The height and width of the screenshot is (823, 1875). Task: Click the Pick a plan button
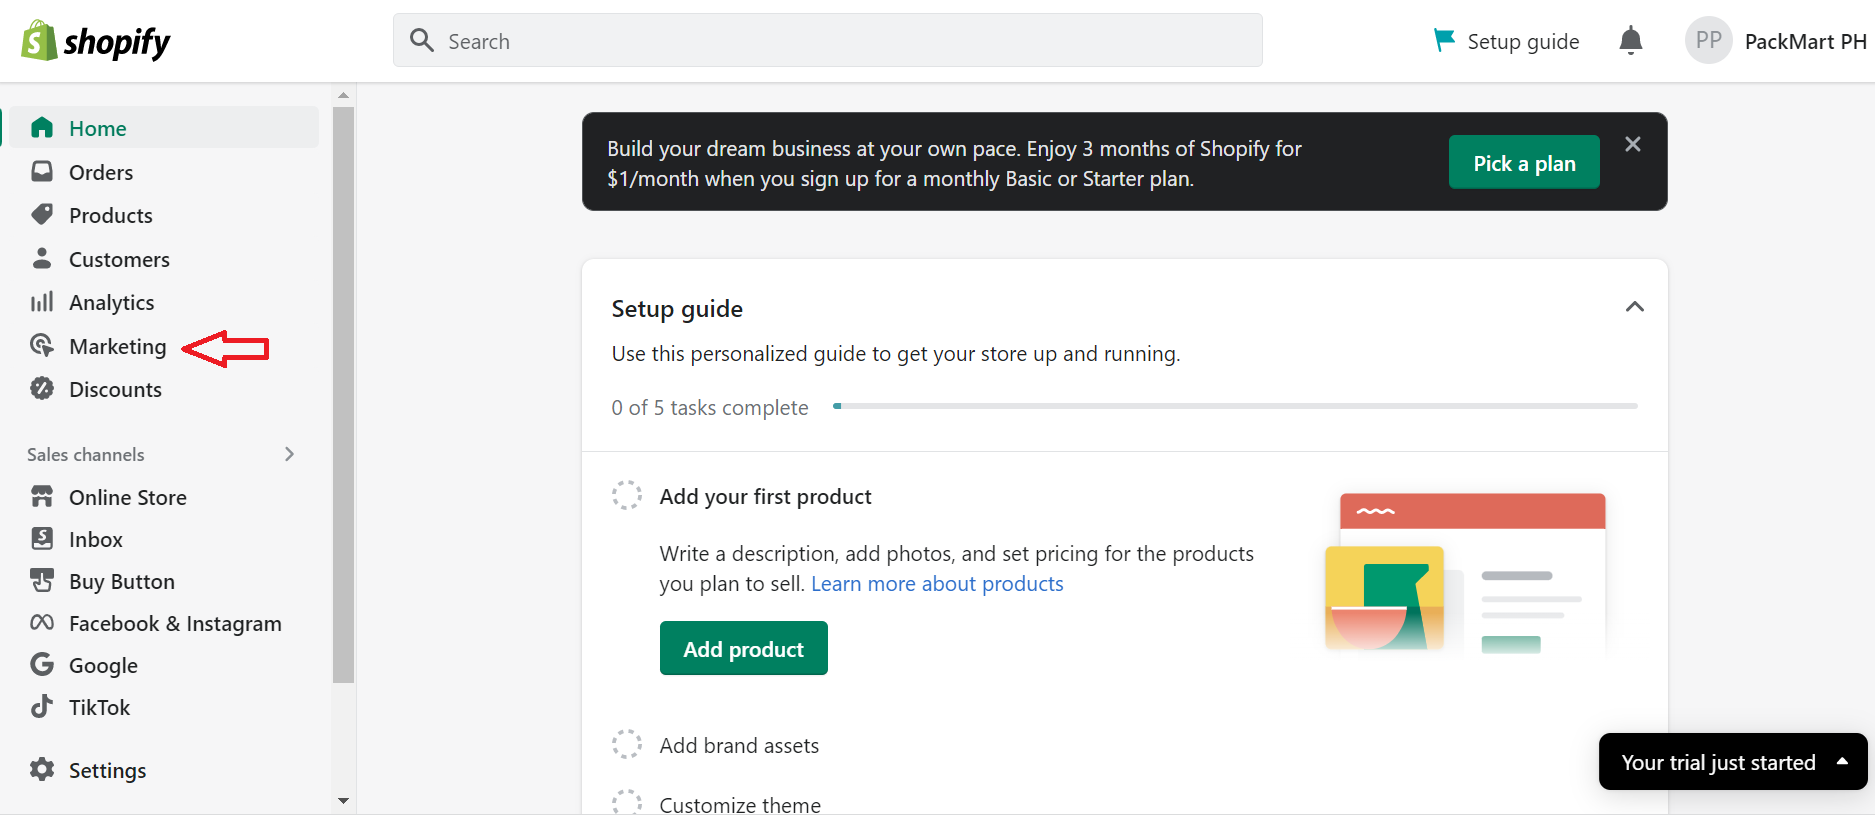pyautogui.click(x=1524, y=162)
